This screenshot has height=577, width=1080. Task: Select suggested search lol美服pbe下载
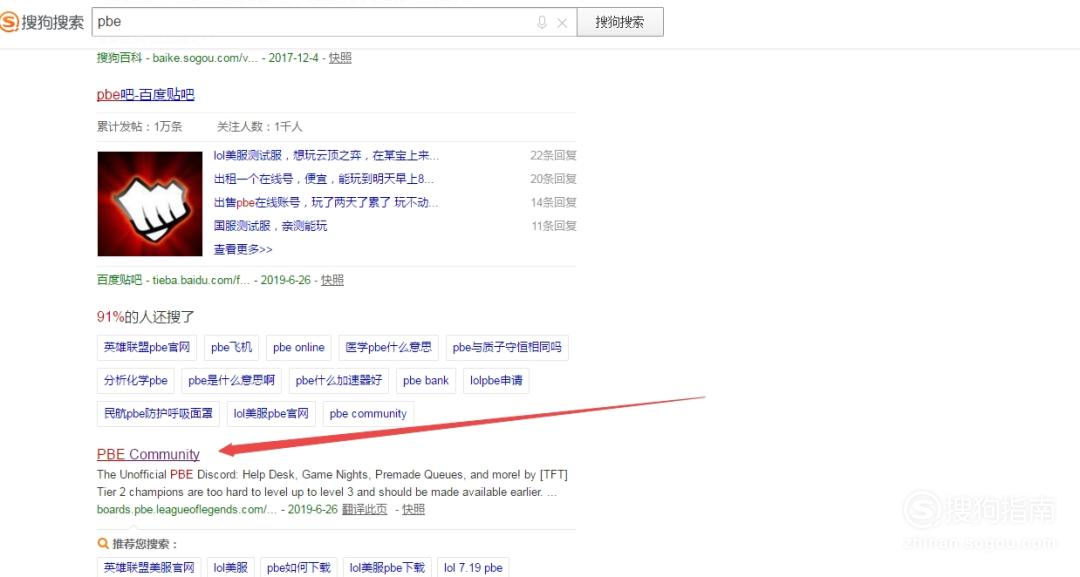coord(387,567)
